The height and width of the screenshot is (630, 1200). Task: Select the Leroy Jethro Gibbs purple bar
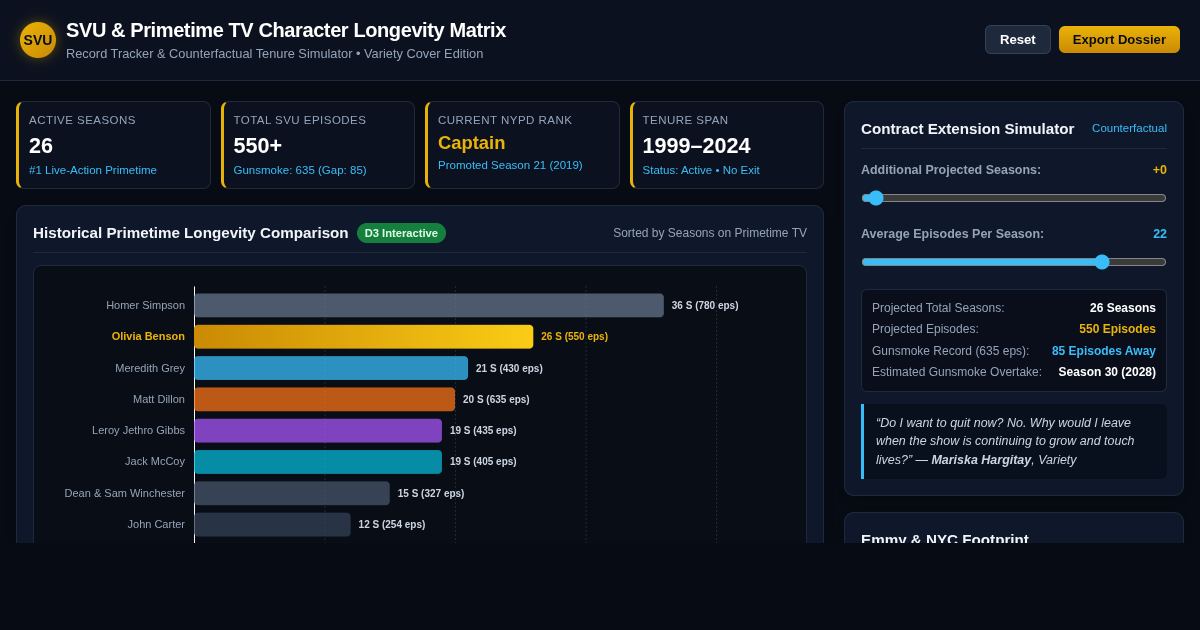[x=318, y=430]
